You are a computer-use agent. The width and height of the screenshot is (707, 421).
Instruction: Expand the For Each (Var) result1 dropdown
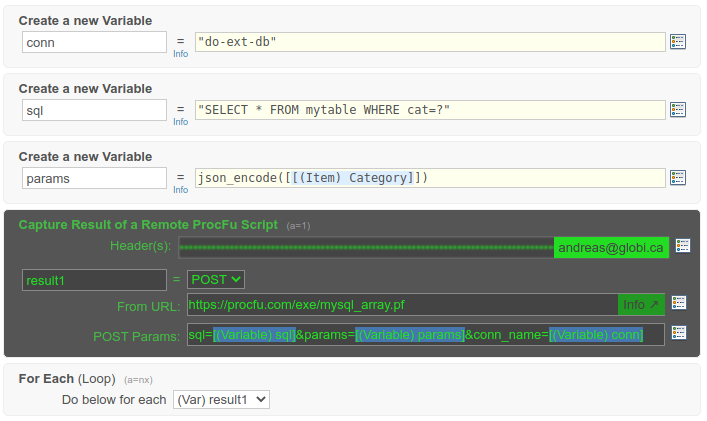point(221,399)
